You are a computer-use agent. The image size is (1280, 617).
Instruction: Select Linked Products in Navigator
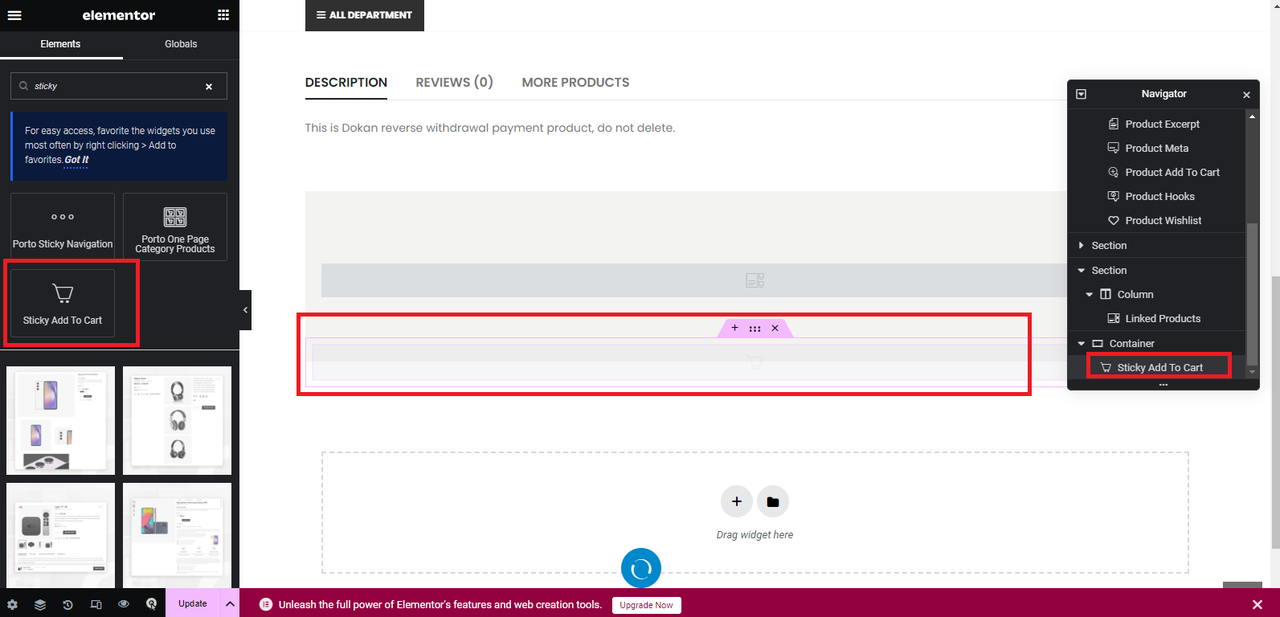(x=1163, y=318)
